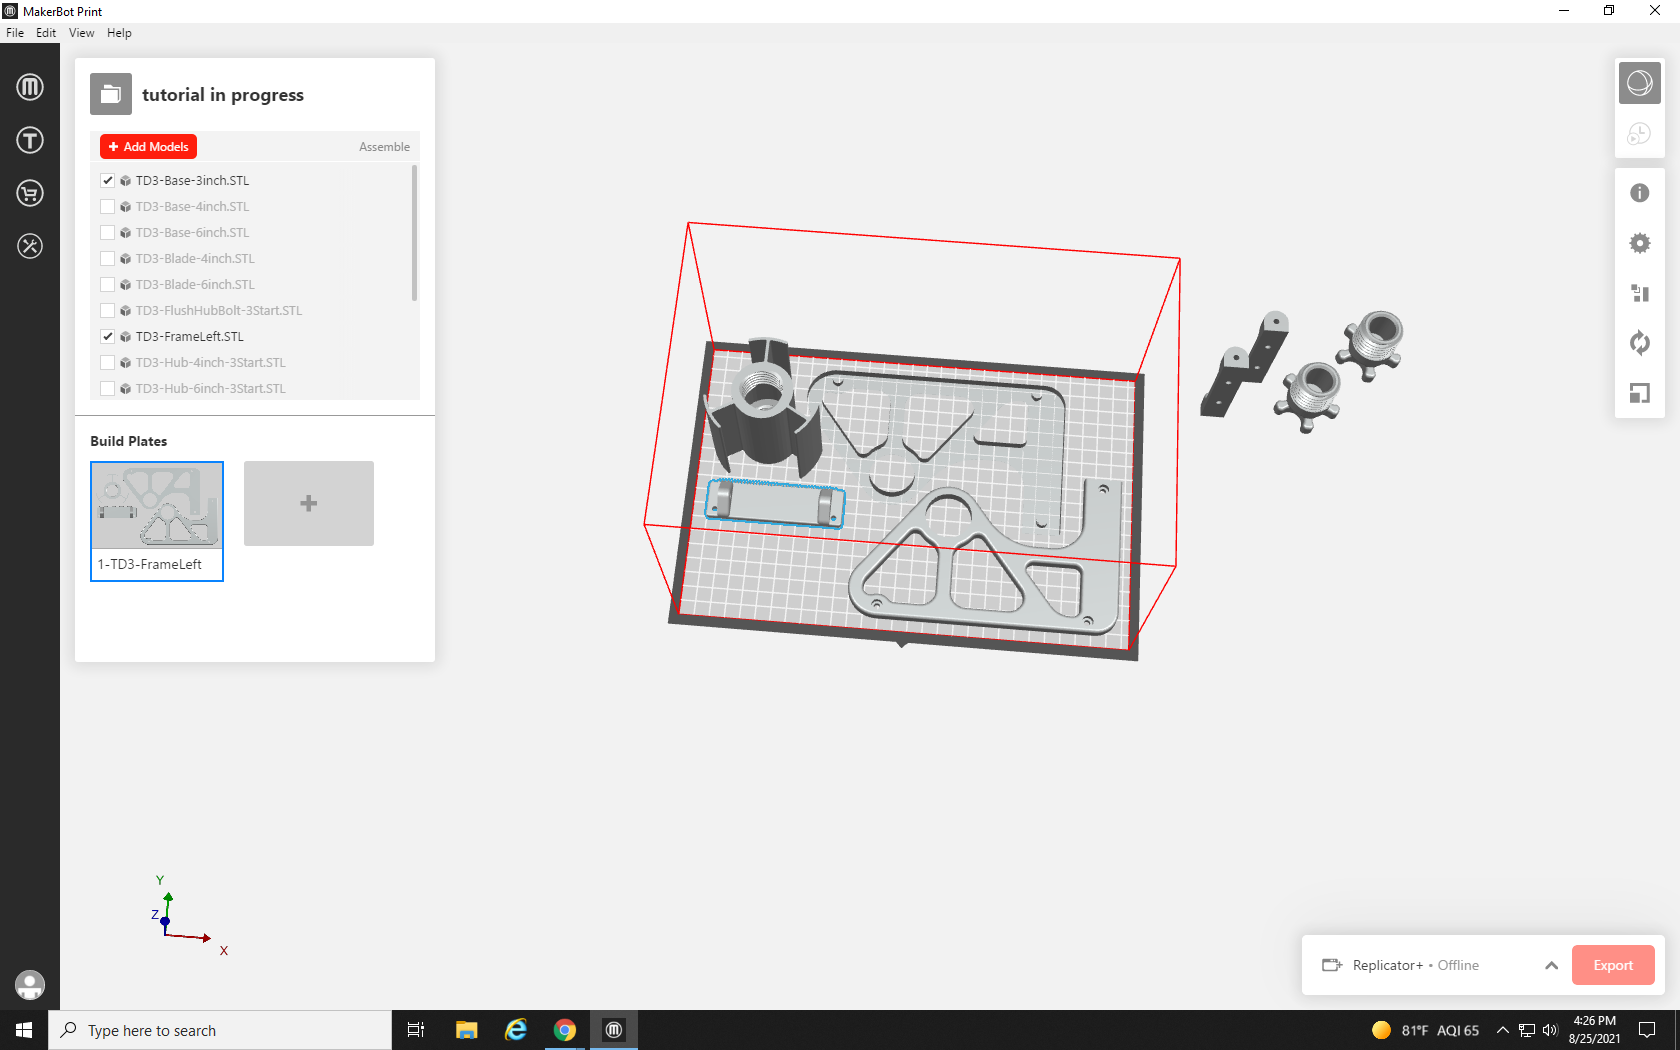Open Windows Start menu
The width and height of the screenshot is (1680, 1050).
[24, 1030]
